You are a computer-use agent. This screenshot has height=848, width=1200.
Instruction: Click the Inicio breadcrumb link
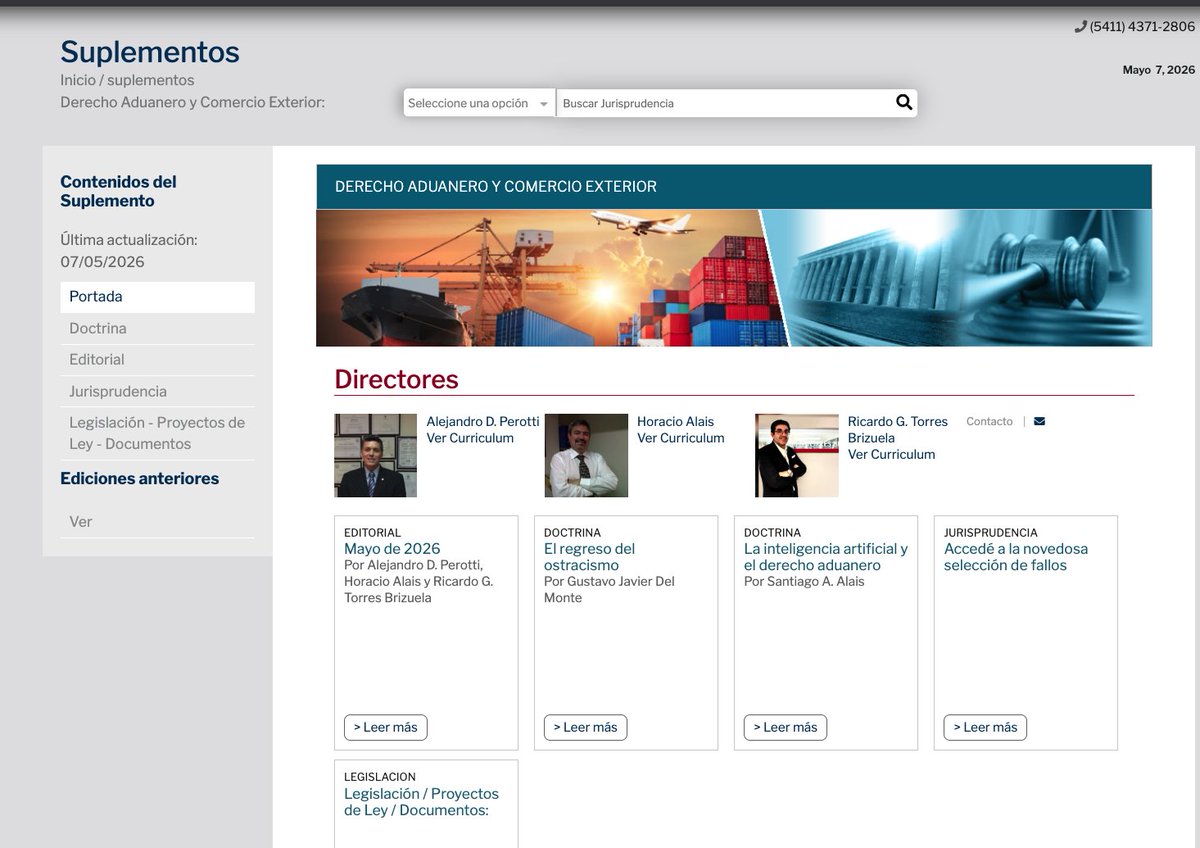tap(78, 80)
